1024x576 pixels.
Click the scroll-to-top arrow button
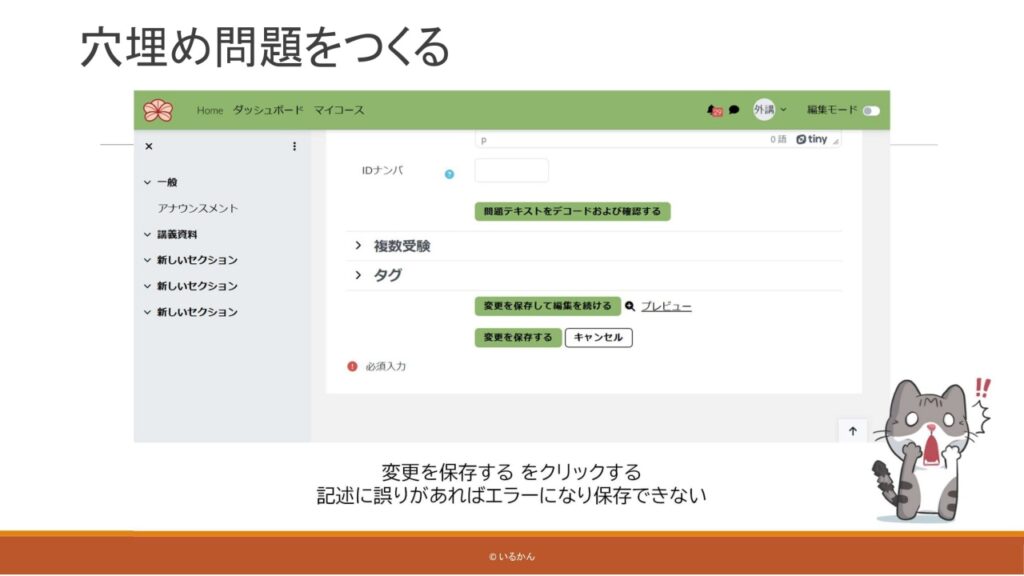point(852,431)
